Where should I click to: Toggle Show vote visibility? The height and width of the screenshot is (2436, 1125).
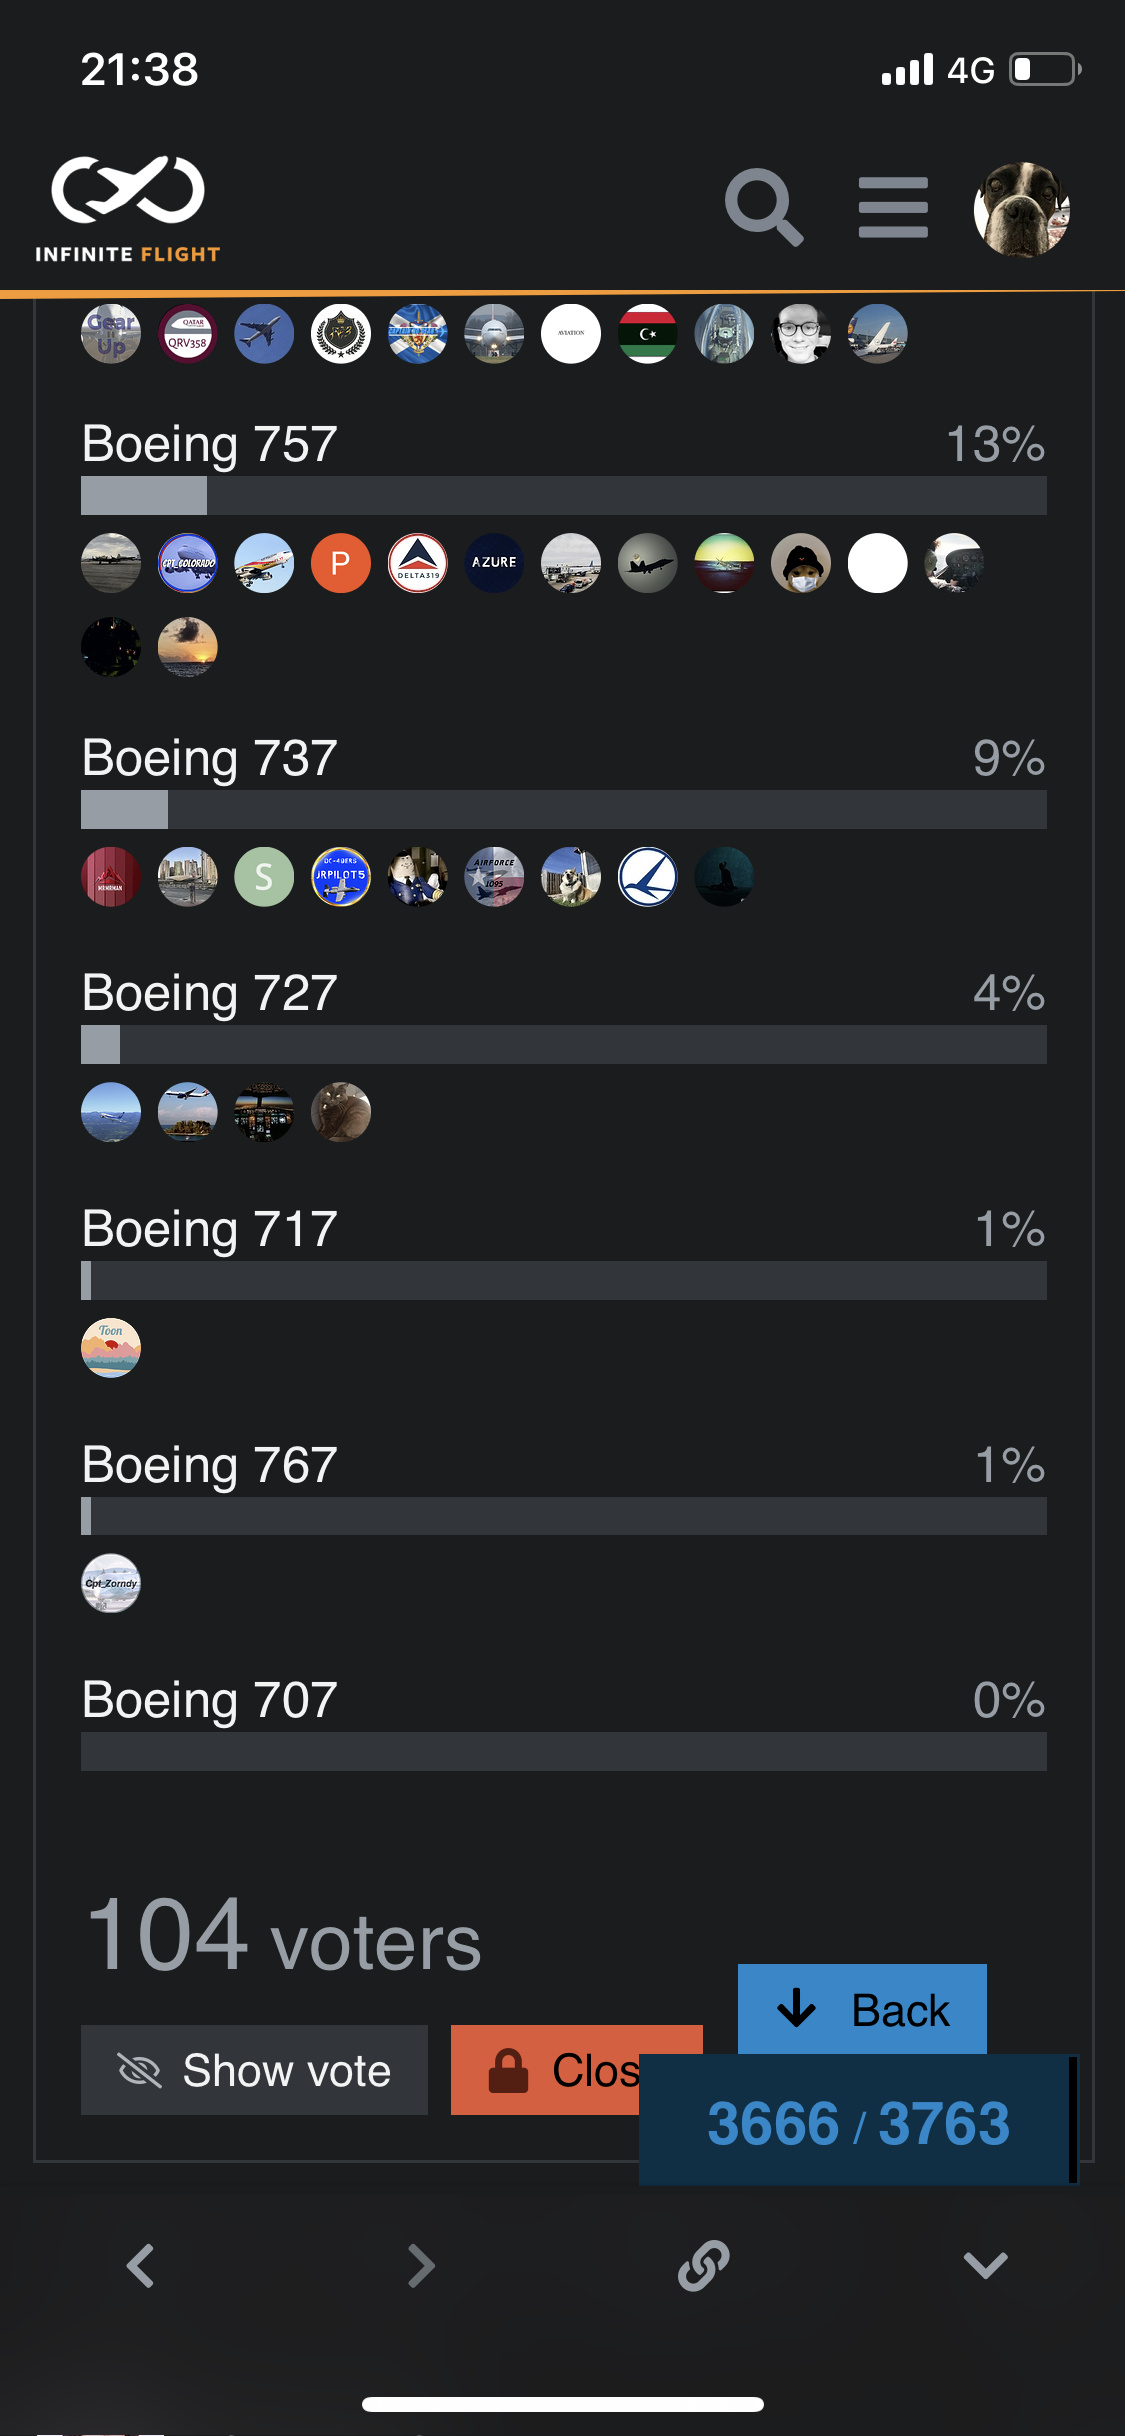click(x=254, y=2070)
